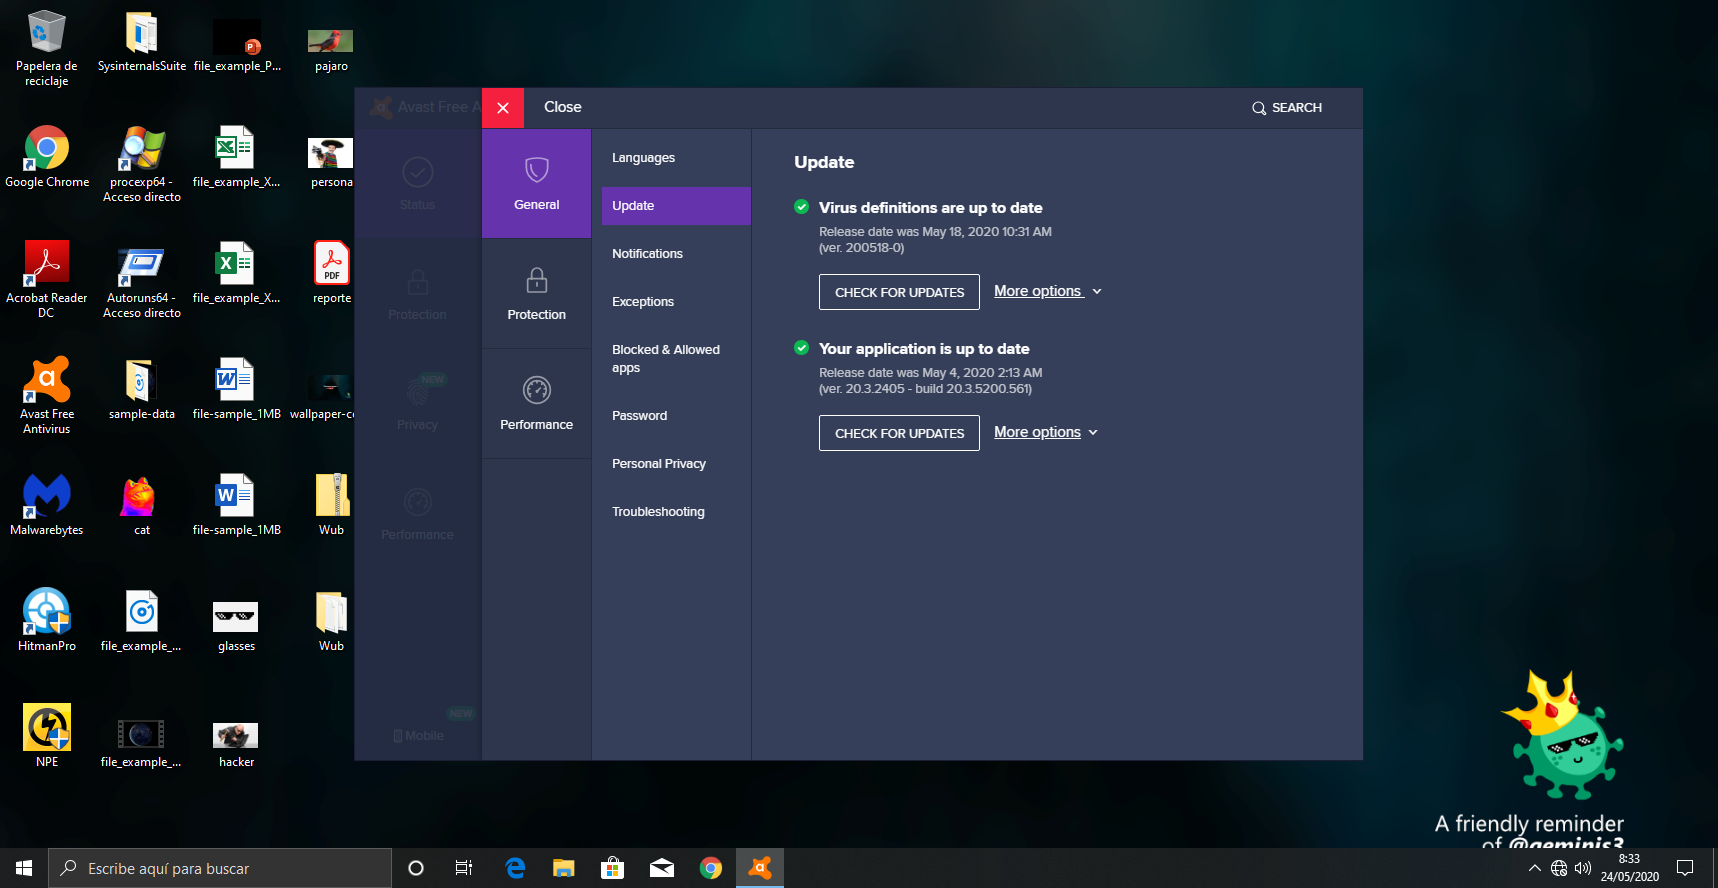The width and height of the screenshot is (1718, 888).
Task: Select the Acrobat Reader DC desktop icon
Action: pos(47,280)
